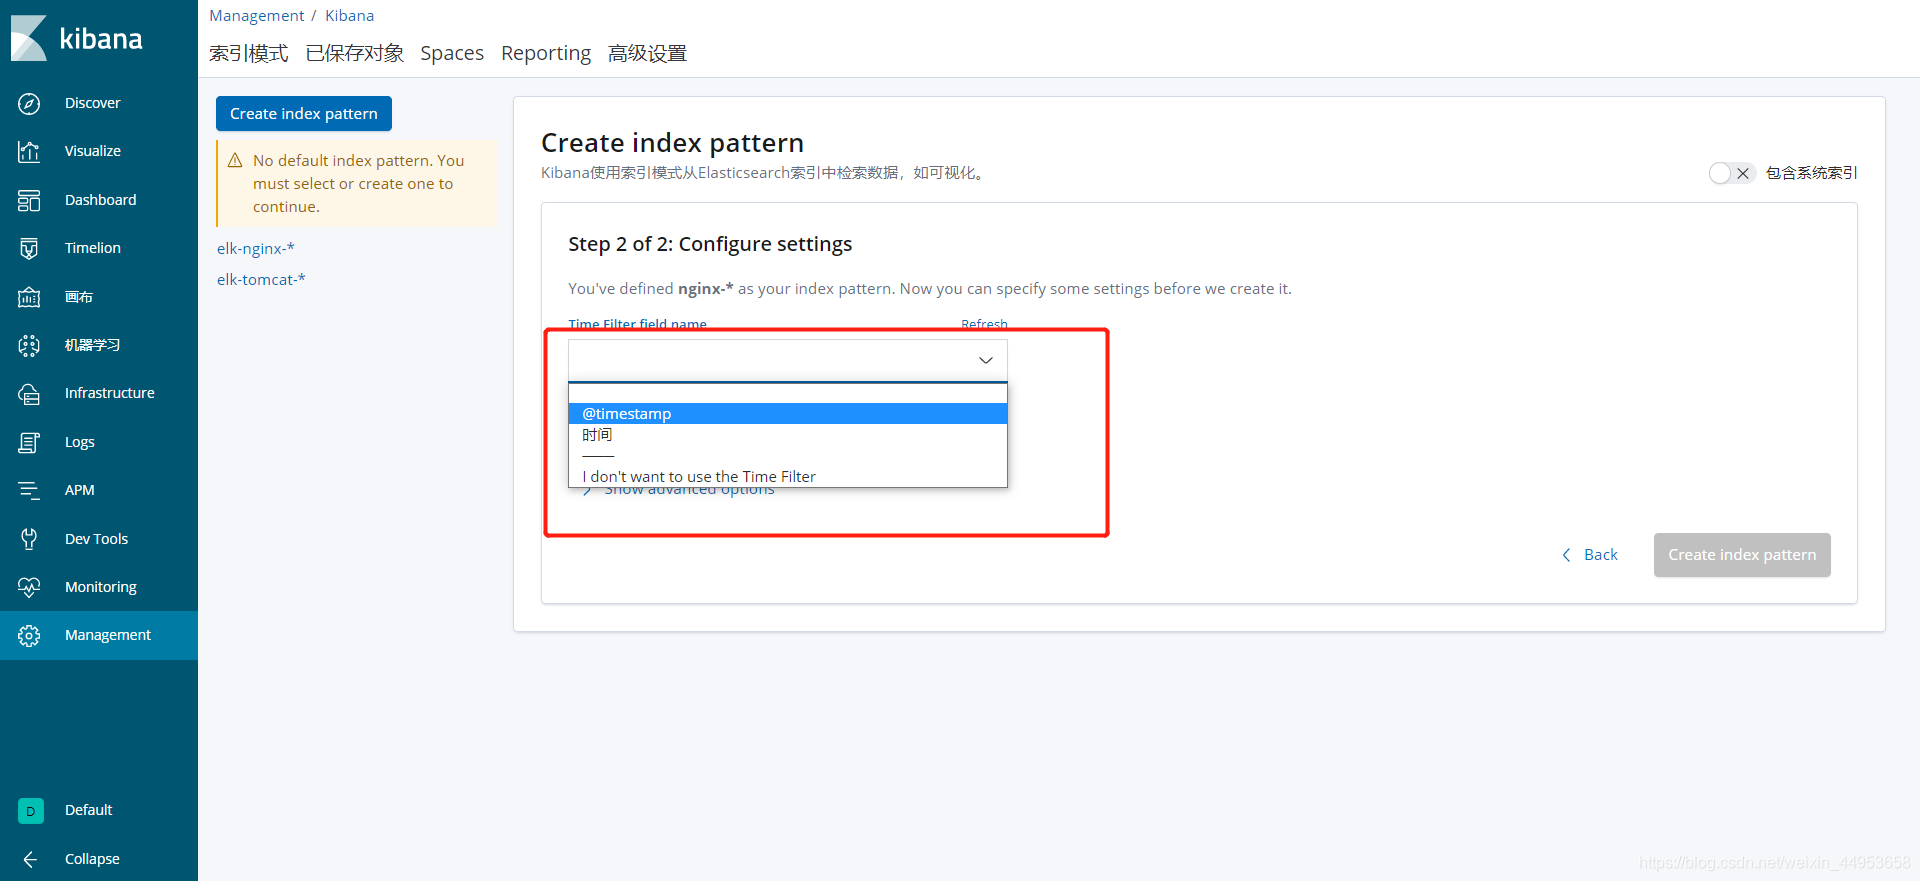Click Management breadcrumb link
Screen dimensions: 1920x881
pyautogui.click(x=256, y=16)
